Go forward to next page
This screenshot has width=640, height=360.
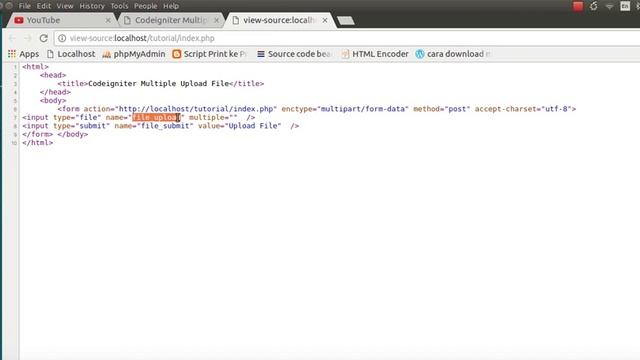tap(28, 38)
